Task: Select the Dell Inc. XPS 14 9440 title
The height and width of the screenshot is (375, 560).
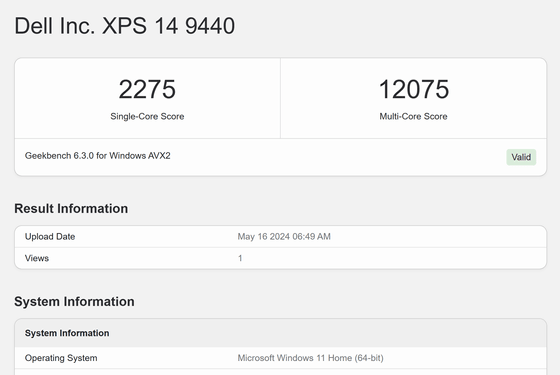Action: 125,26
